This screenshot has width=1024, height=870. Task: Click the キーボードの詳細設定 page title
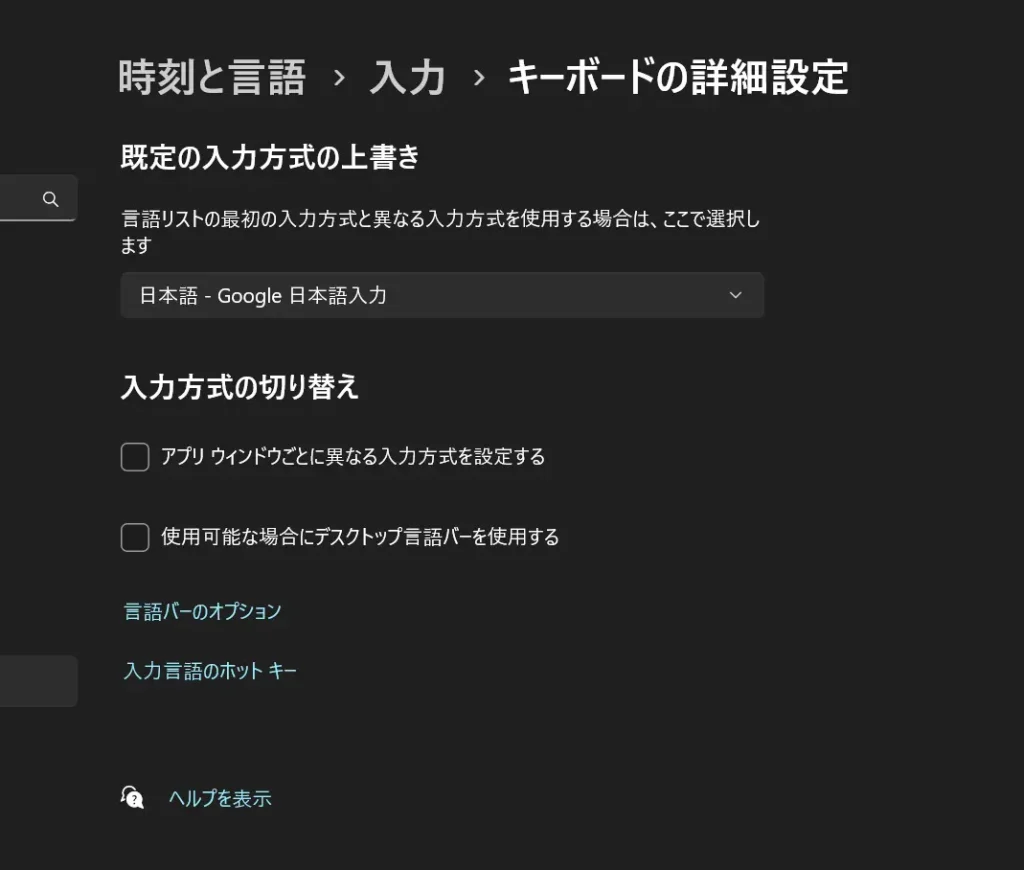[679, 77]
